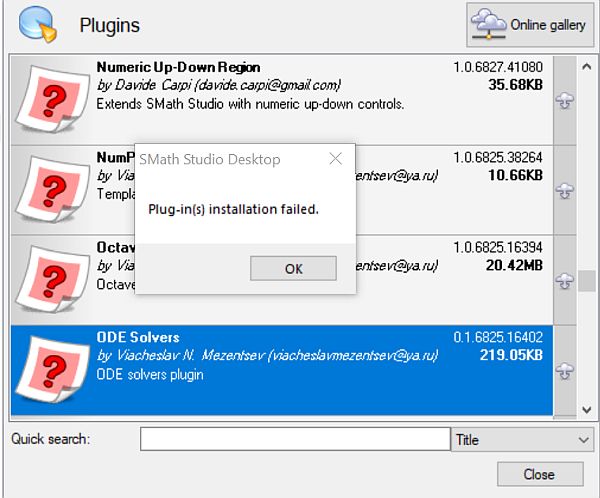Screen dimensions: 600x498
Task: Click the plugin list scrollbar thumb
Action: pos(587,280)
